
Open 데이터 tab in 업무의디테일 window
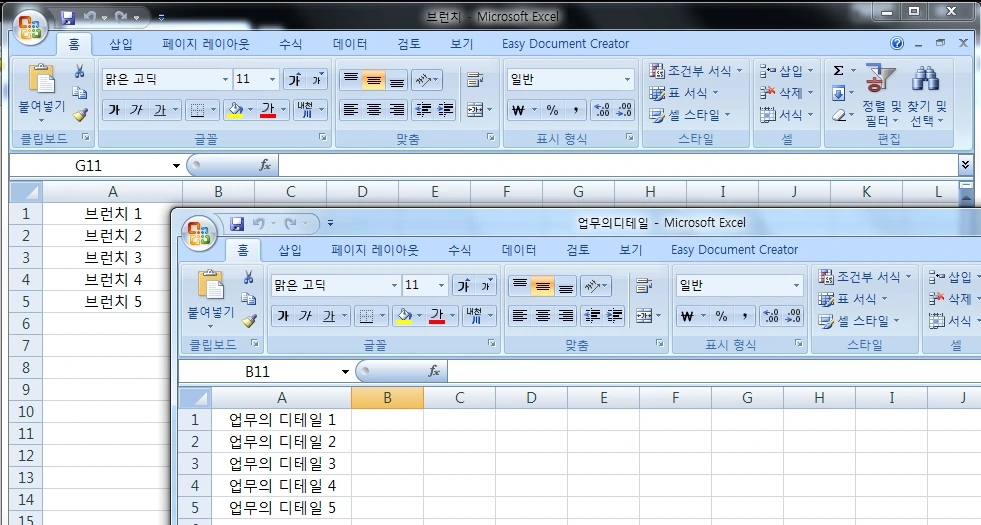519,250
